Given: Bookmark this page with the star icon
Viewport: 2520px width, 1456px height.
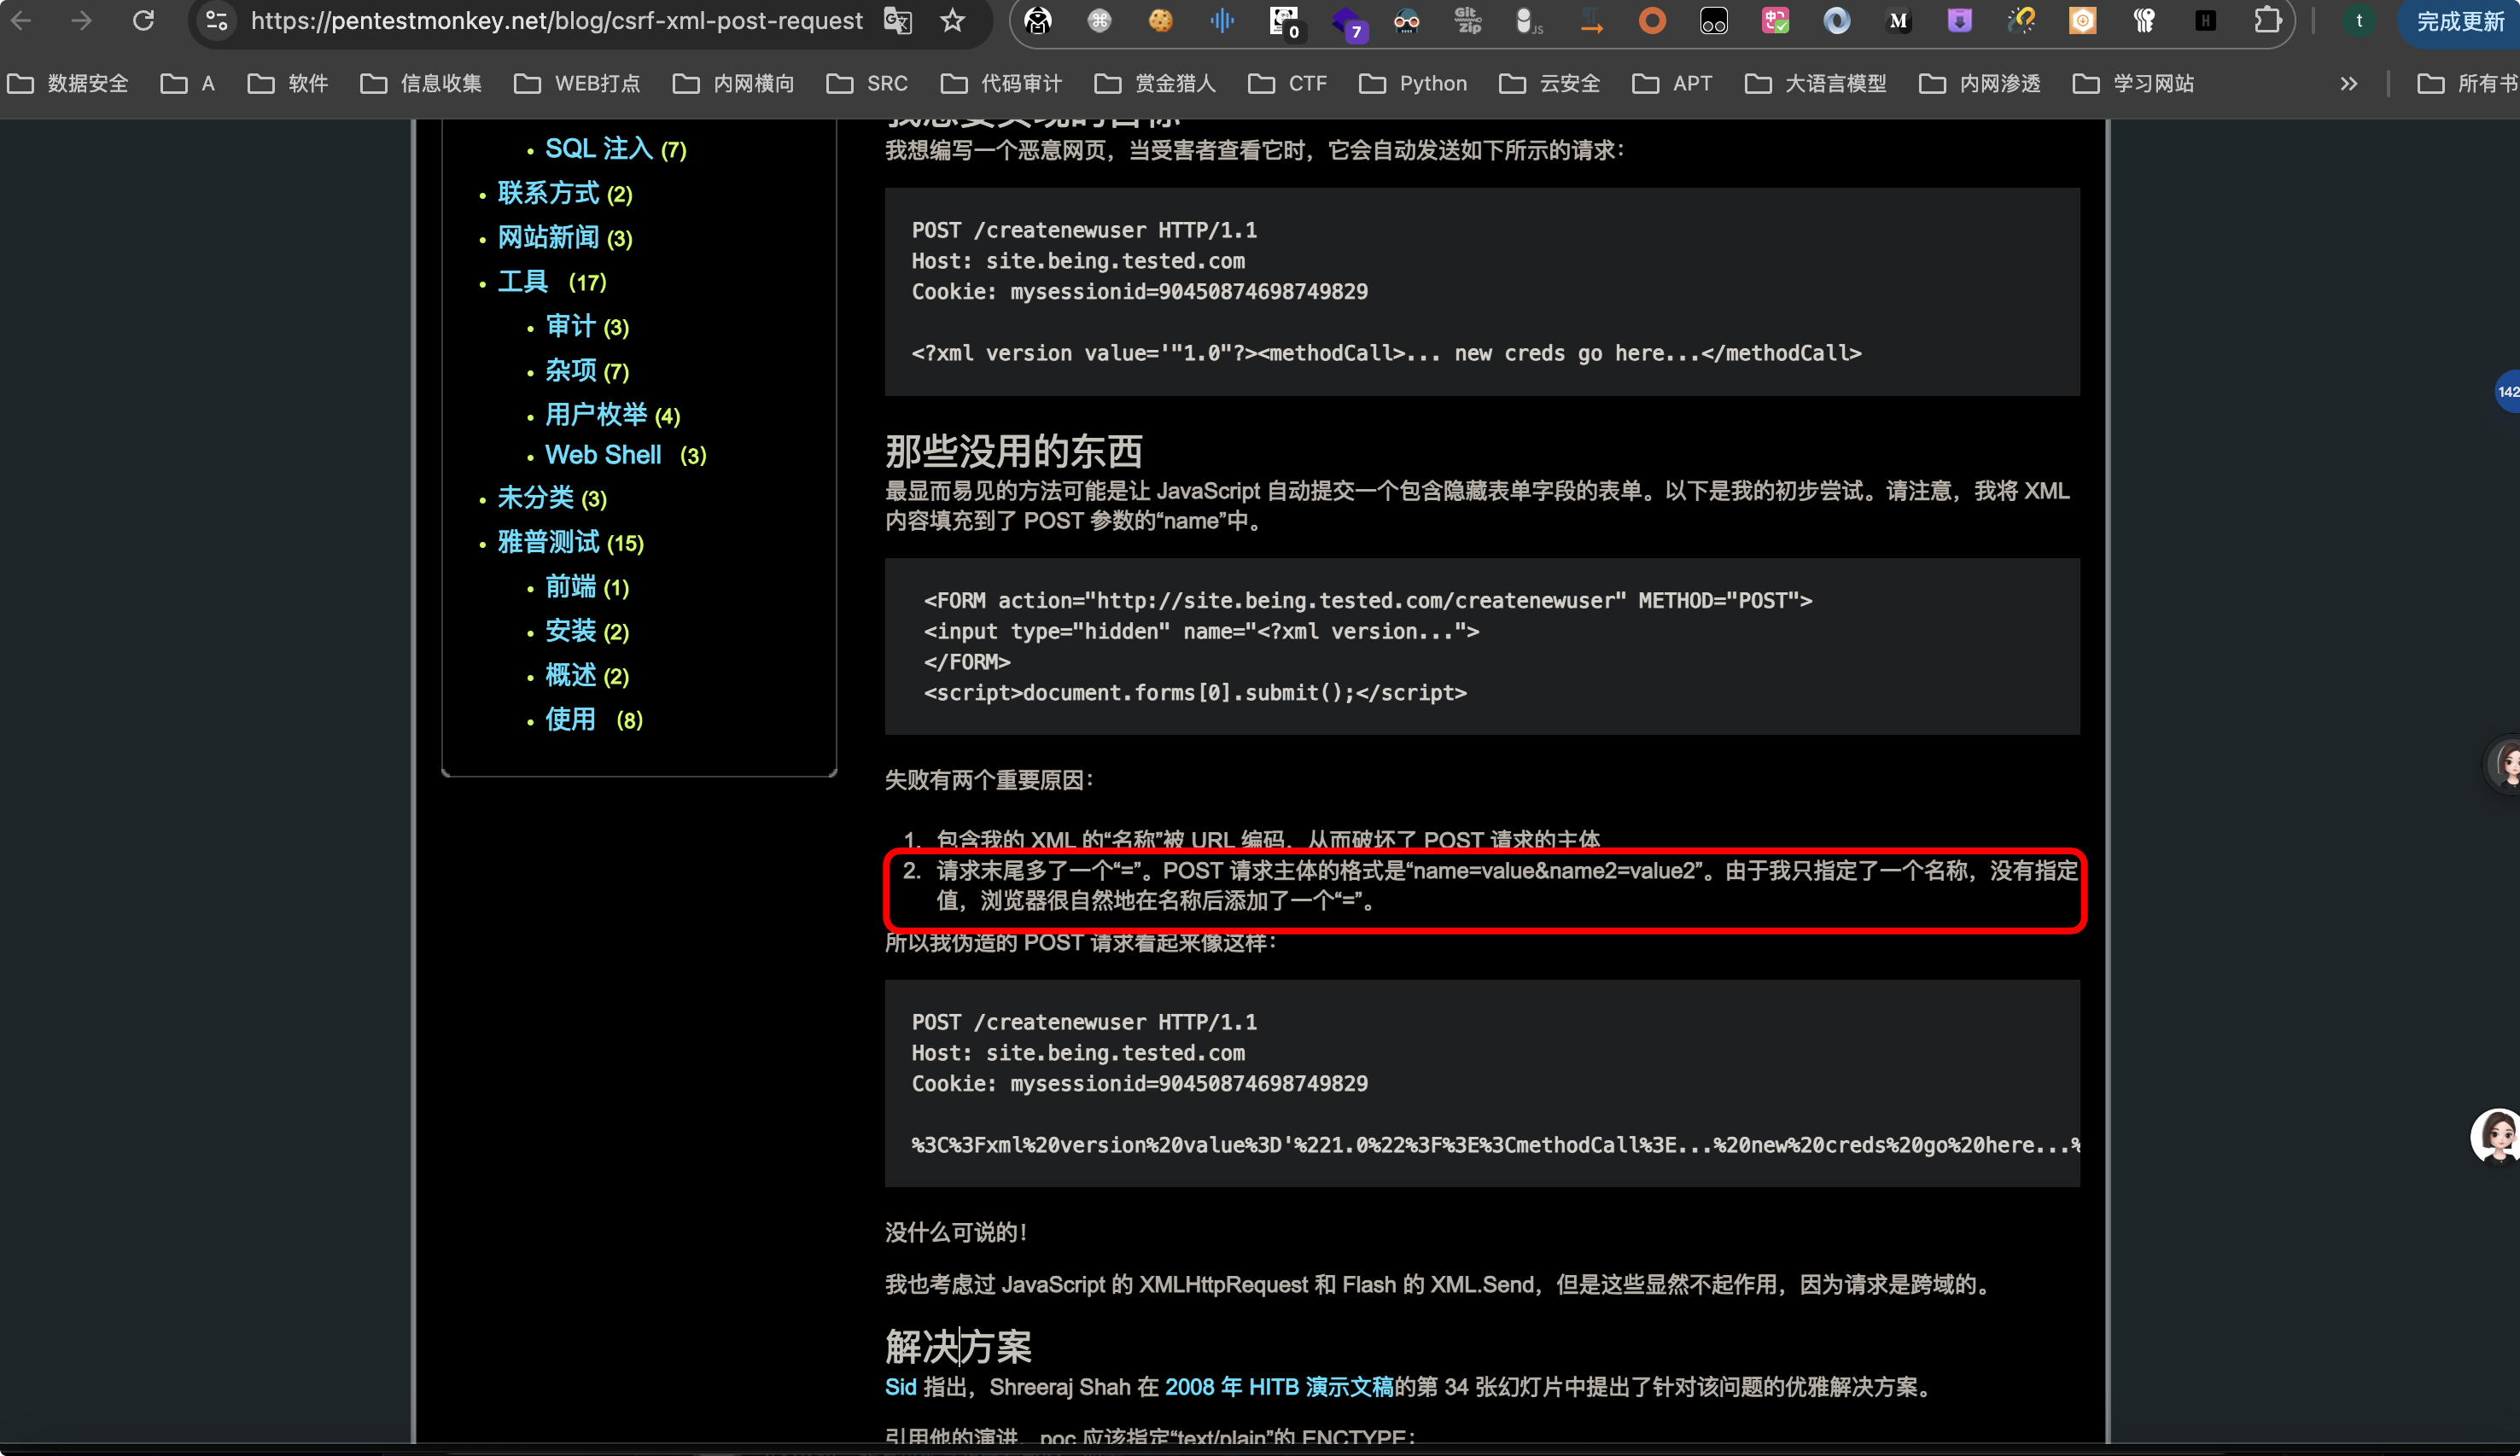Looking at the screenshot, I should click(953, 21).
